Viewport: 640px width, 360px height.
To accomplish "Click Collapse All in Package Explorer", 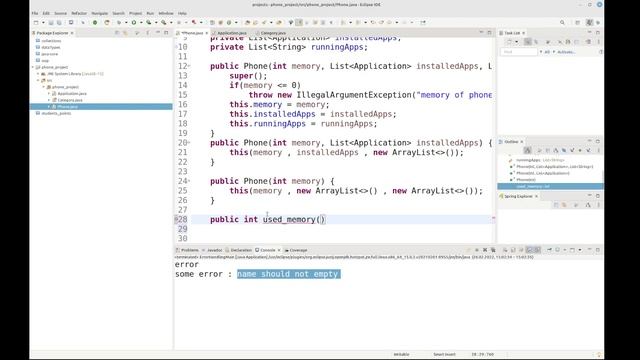I will coord(117,33).
